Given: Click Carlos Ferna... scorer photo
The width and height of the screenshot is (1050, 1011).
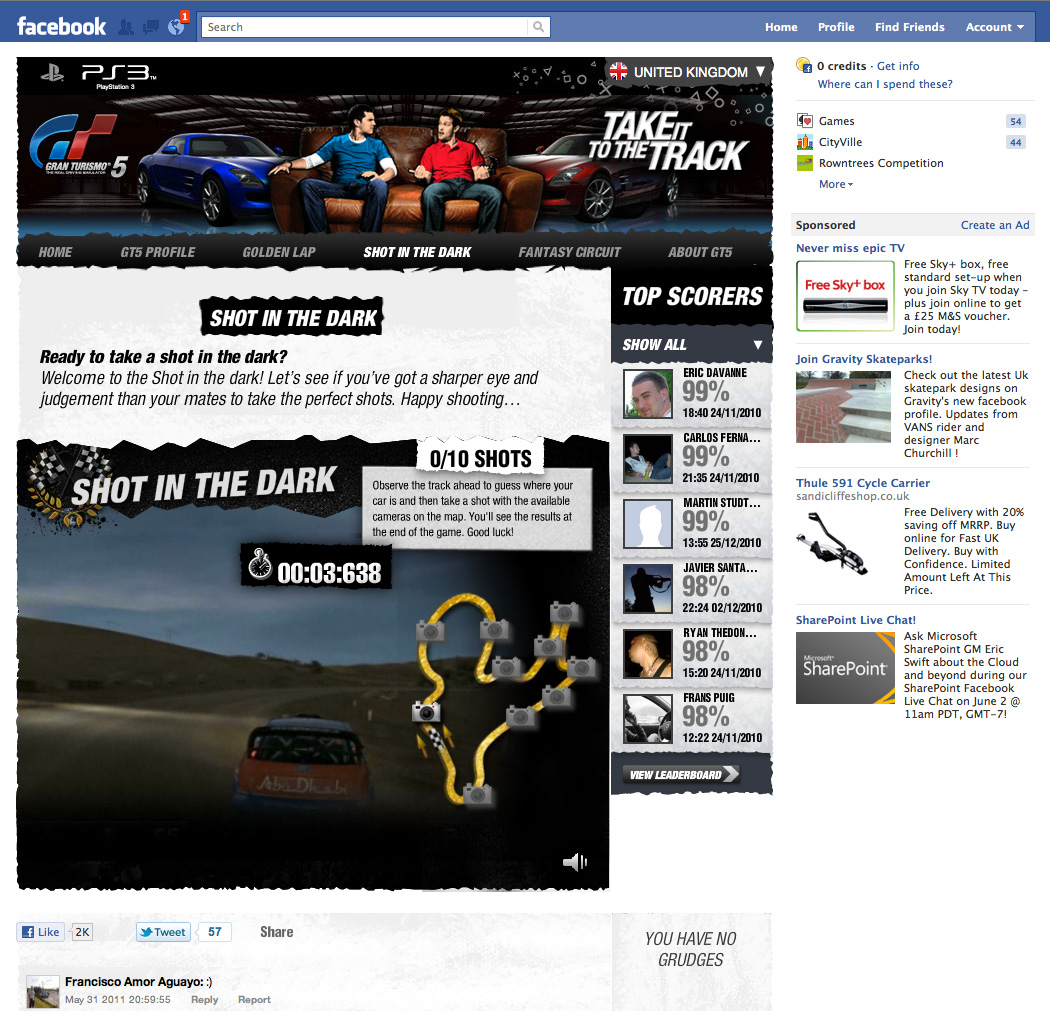Looking at the screenshot, I should (x=648, y=459).
